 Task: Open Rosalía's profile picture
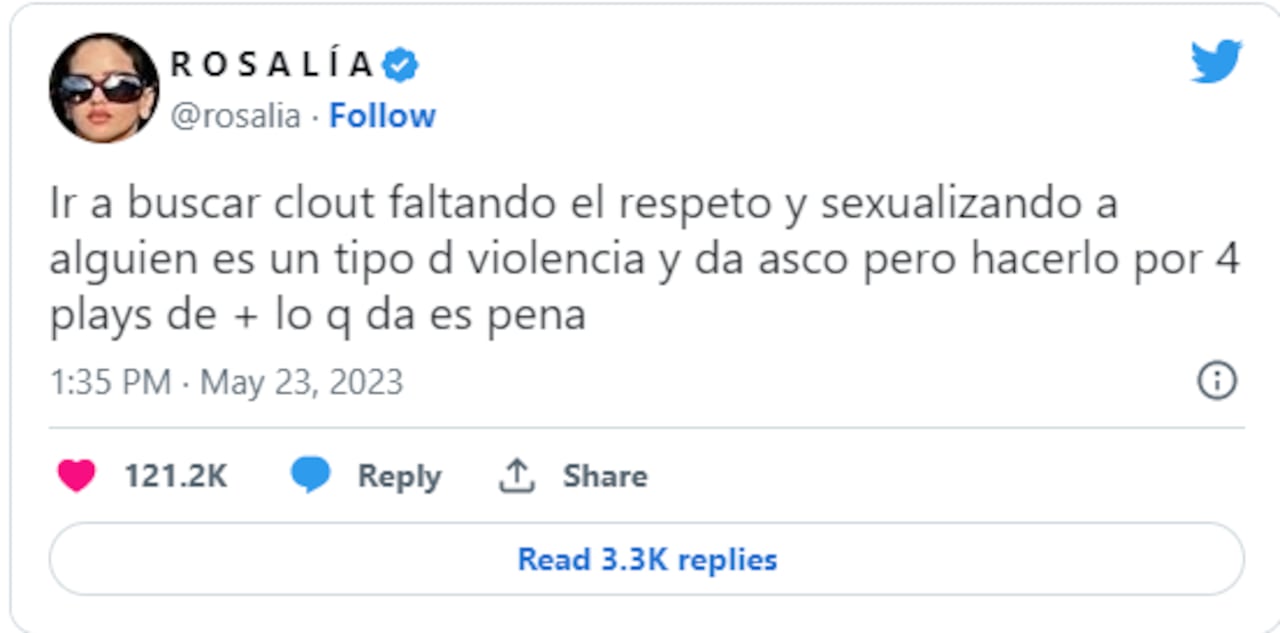[104, 88]
